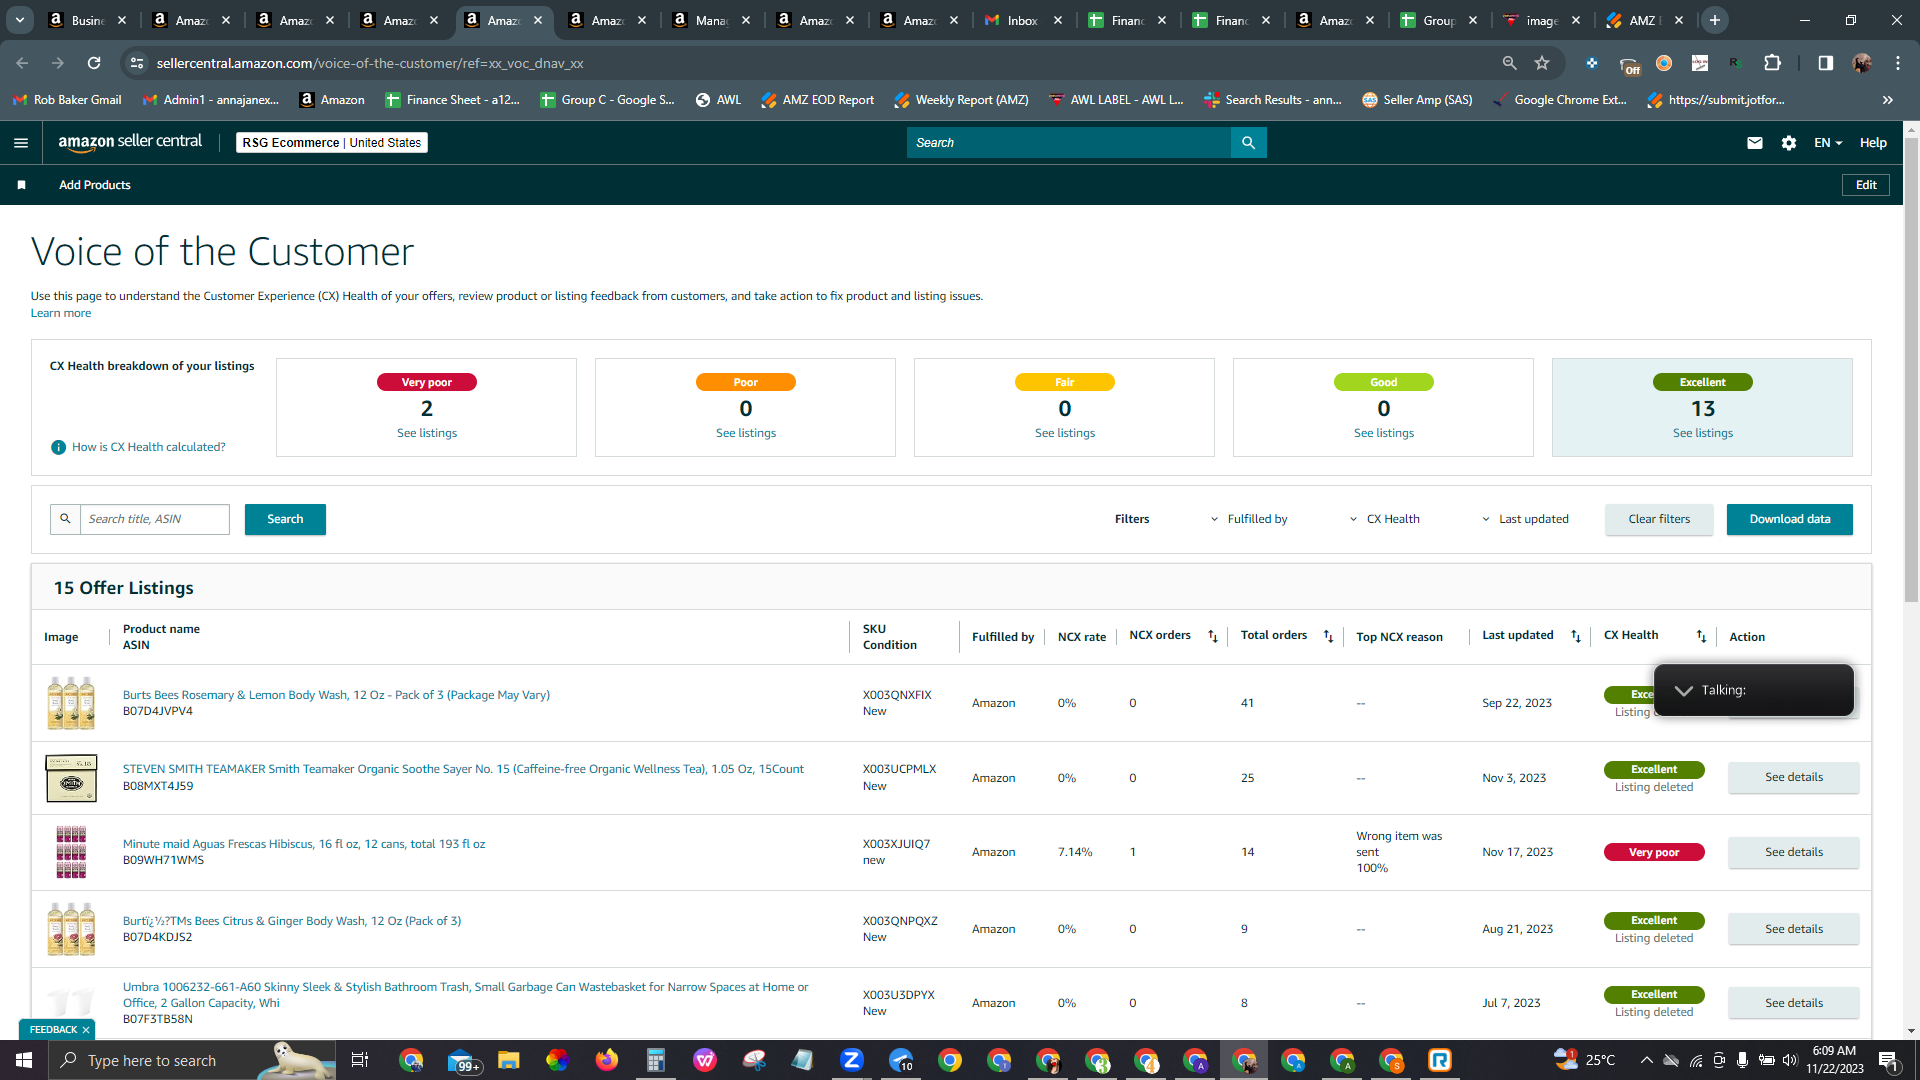Open the settings gear icon

tap(1789, 143)
